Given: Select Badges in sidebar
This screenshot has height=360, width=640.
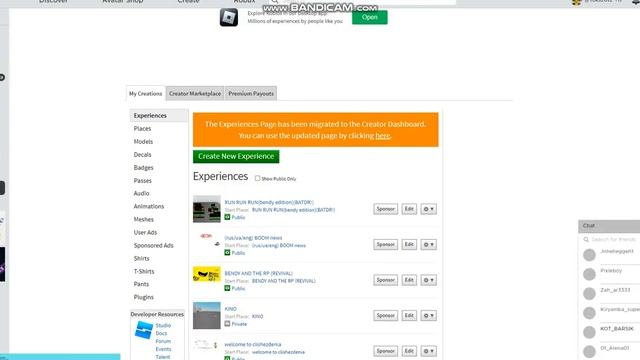Looking at the screenshot, I should point(144,168).
